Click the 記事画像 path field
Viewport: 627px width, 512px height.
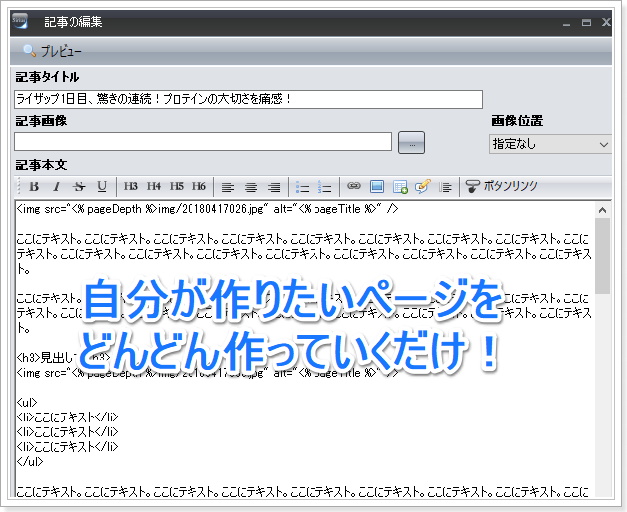point(203,142)
